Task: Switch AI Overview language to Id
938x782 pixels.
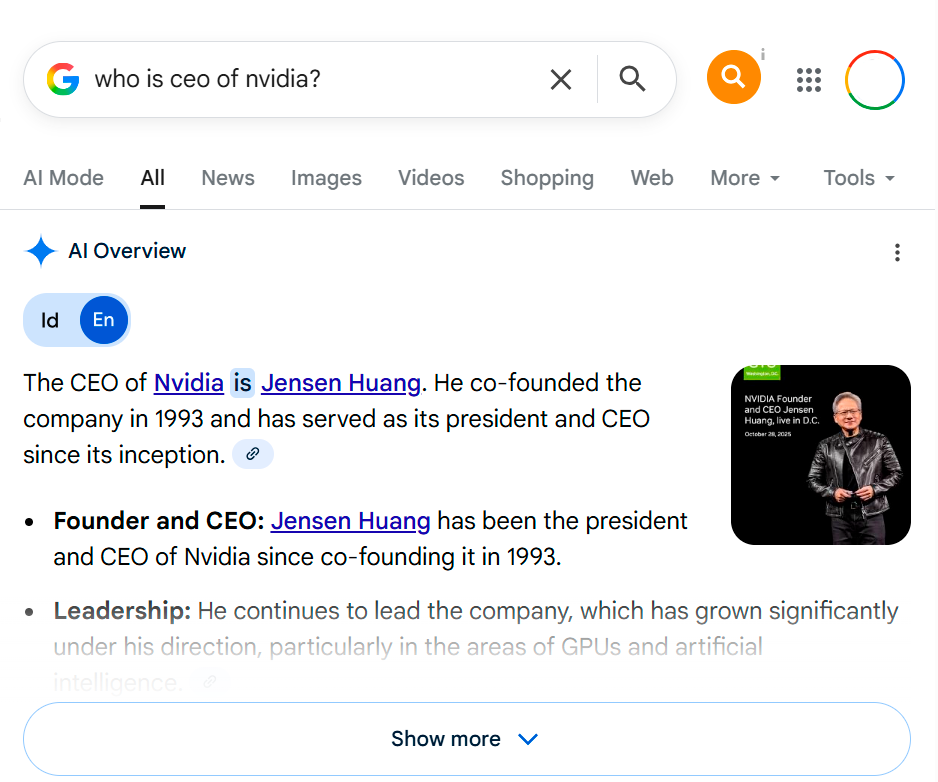Action: pyautogui.click(x=50, y=320)
